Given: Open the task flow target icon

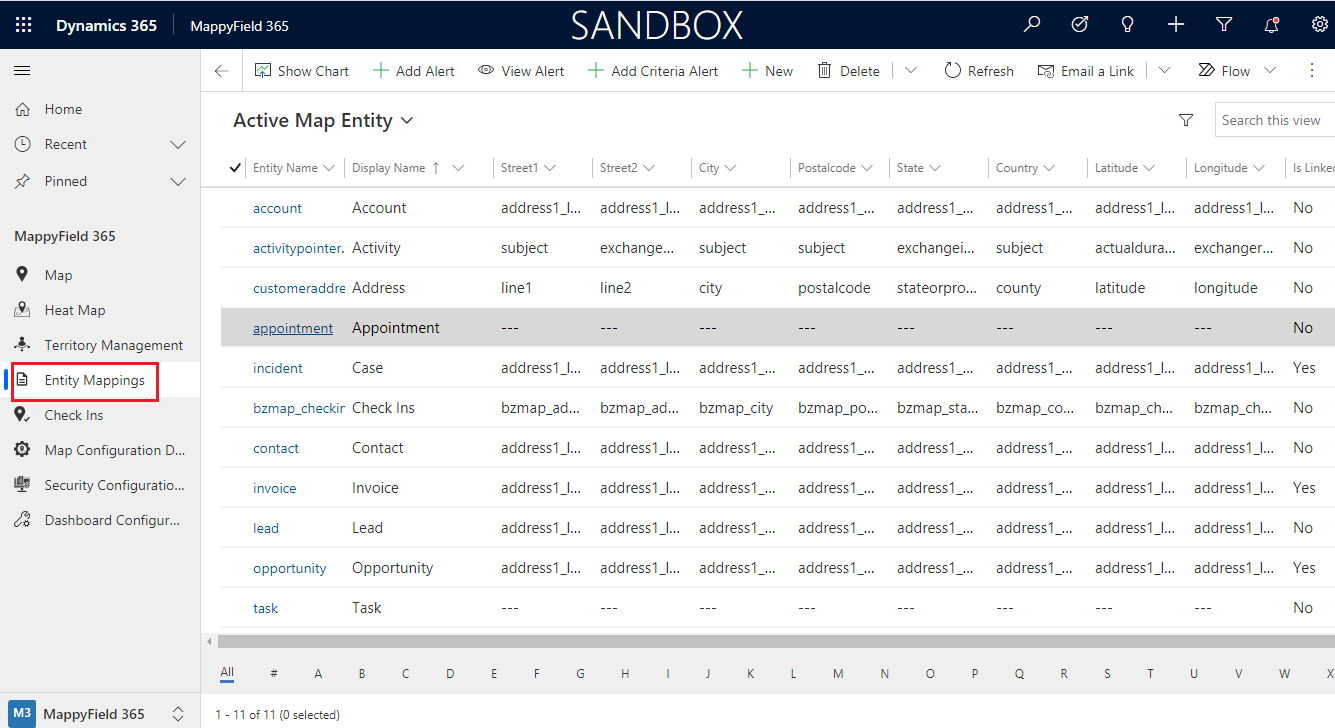Looking at the screenshot, I should pyautogui.click(x=1080, y=25).
